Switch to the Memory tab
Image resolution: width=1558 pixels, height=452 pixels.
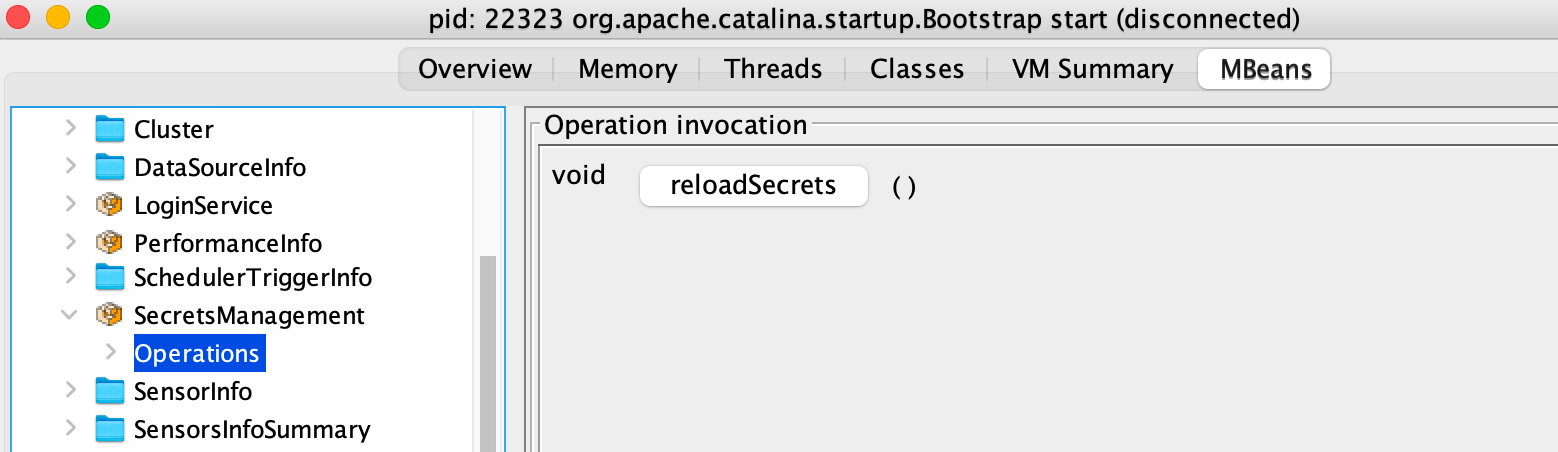tap(628, 69)
